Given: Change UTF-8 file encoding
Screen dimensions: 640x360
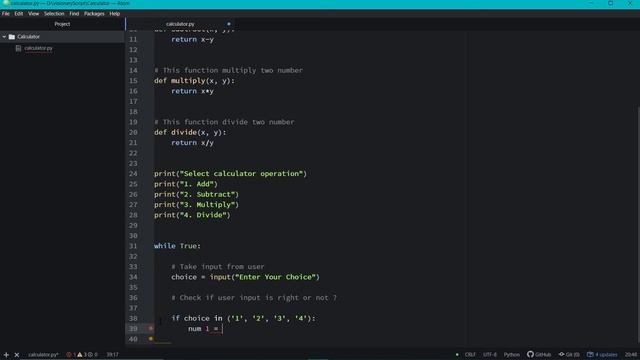Looking at the screenshot, I should tap(490, 355).
